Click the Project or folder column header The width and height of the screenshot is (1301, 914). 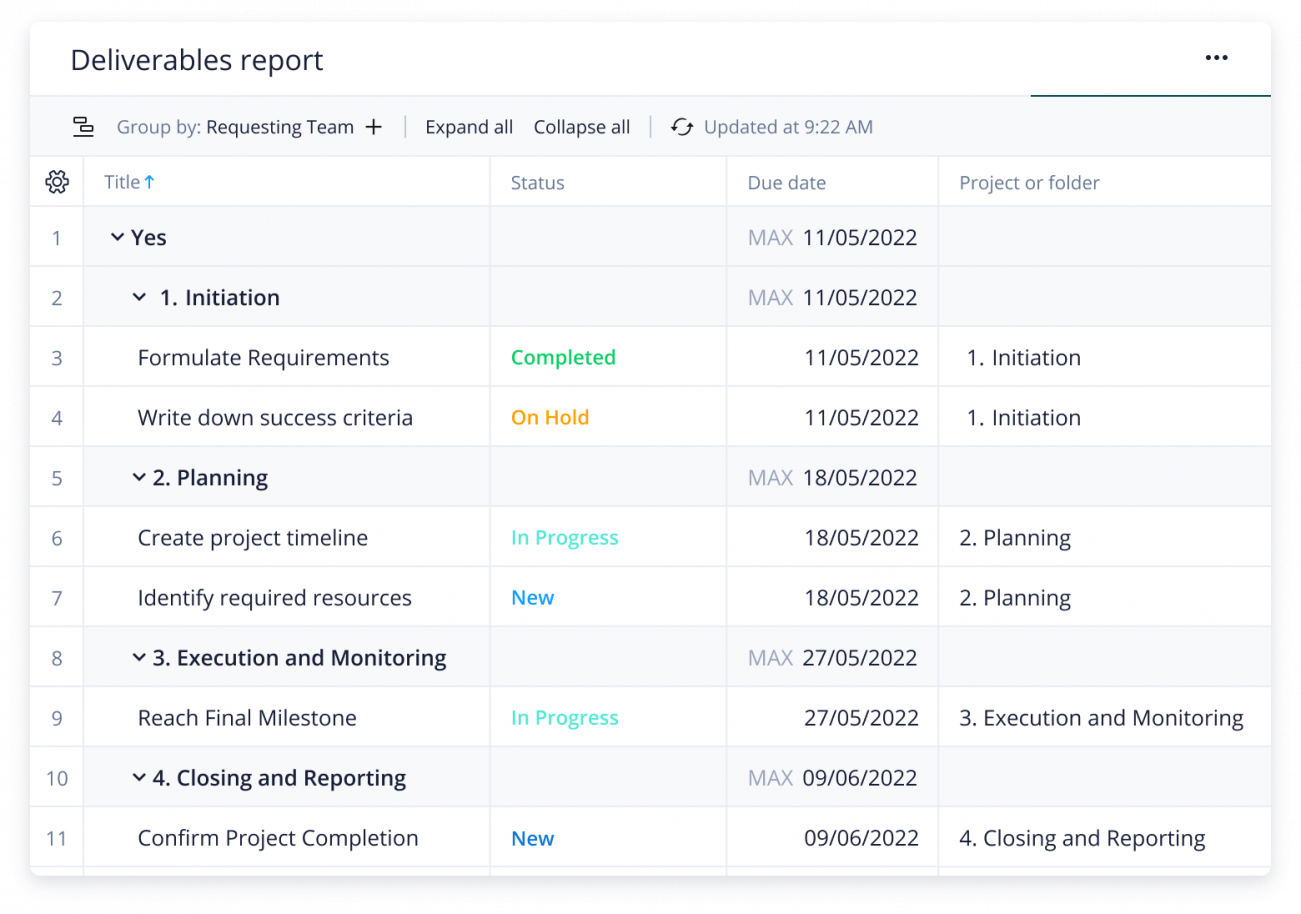[1029, 183]
